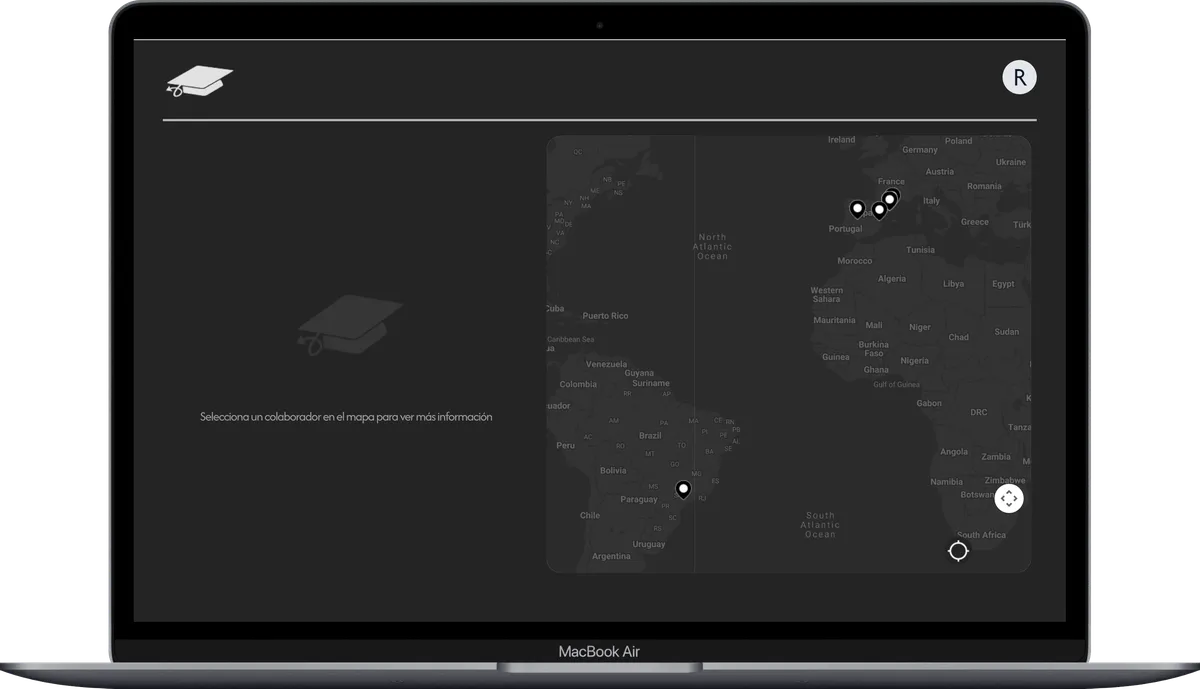
Task: Click Morocco on the map
Action: [854, 261]
